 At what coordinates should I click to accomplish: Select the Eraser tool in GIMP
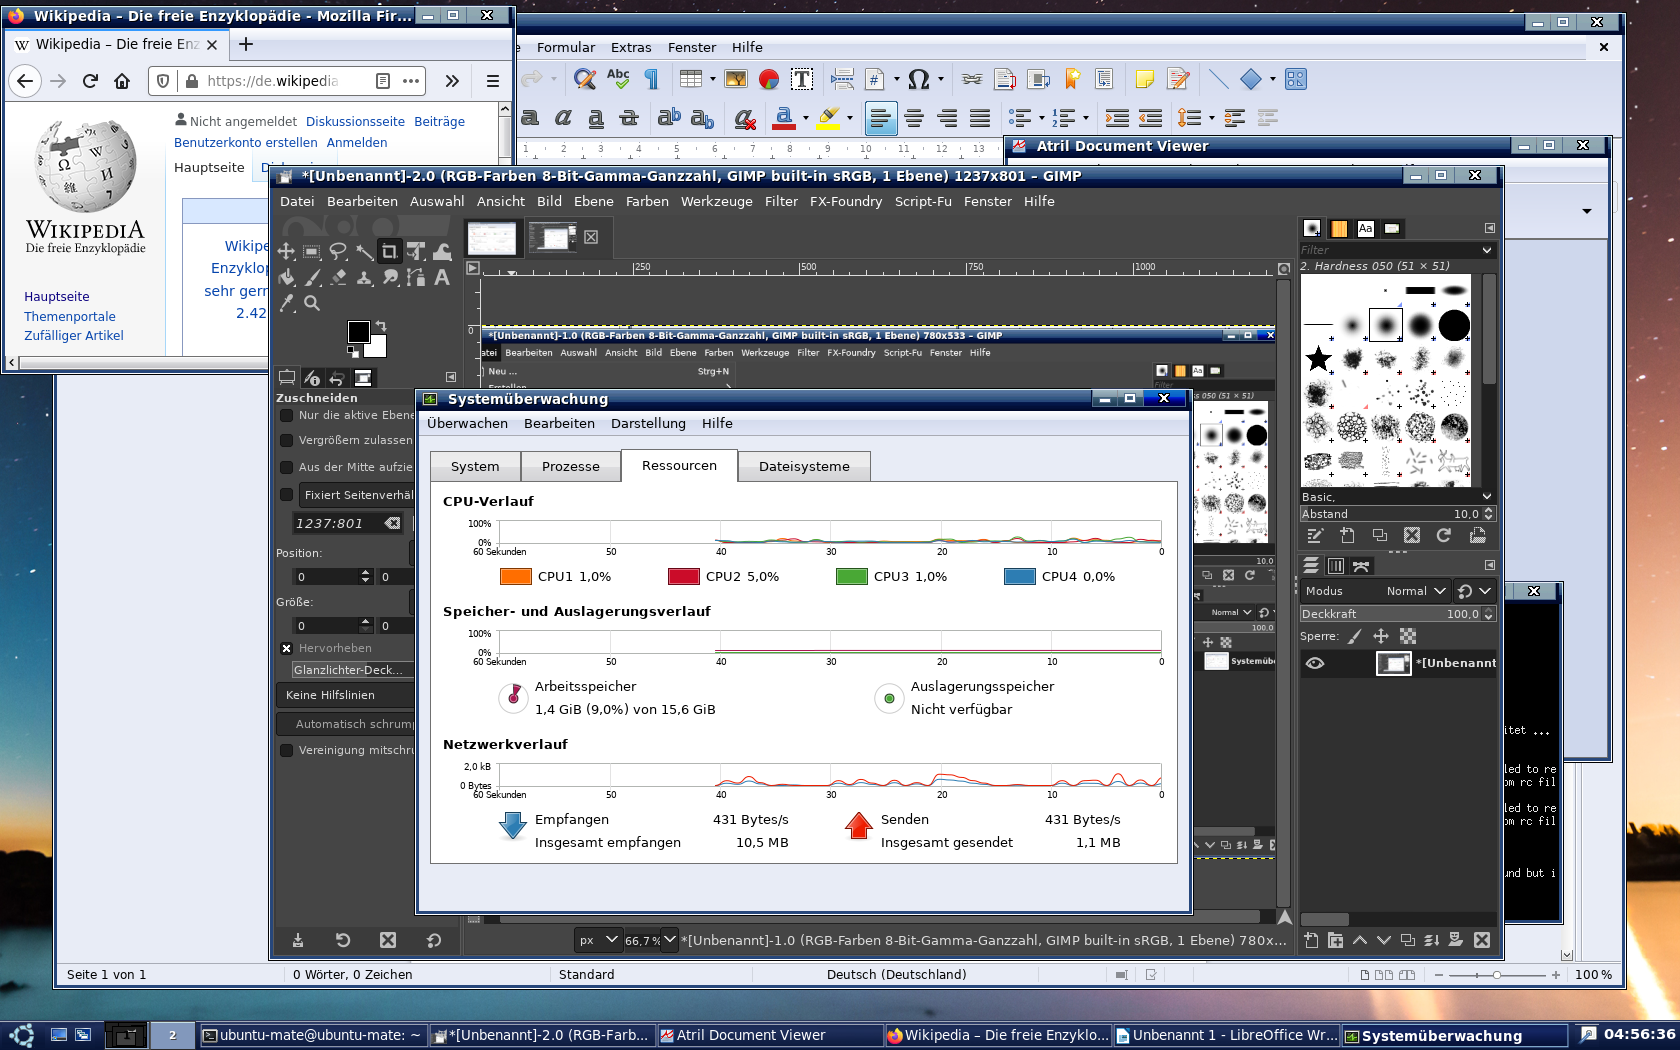pos(338,277)
